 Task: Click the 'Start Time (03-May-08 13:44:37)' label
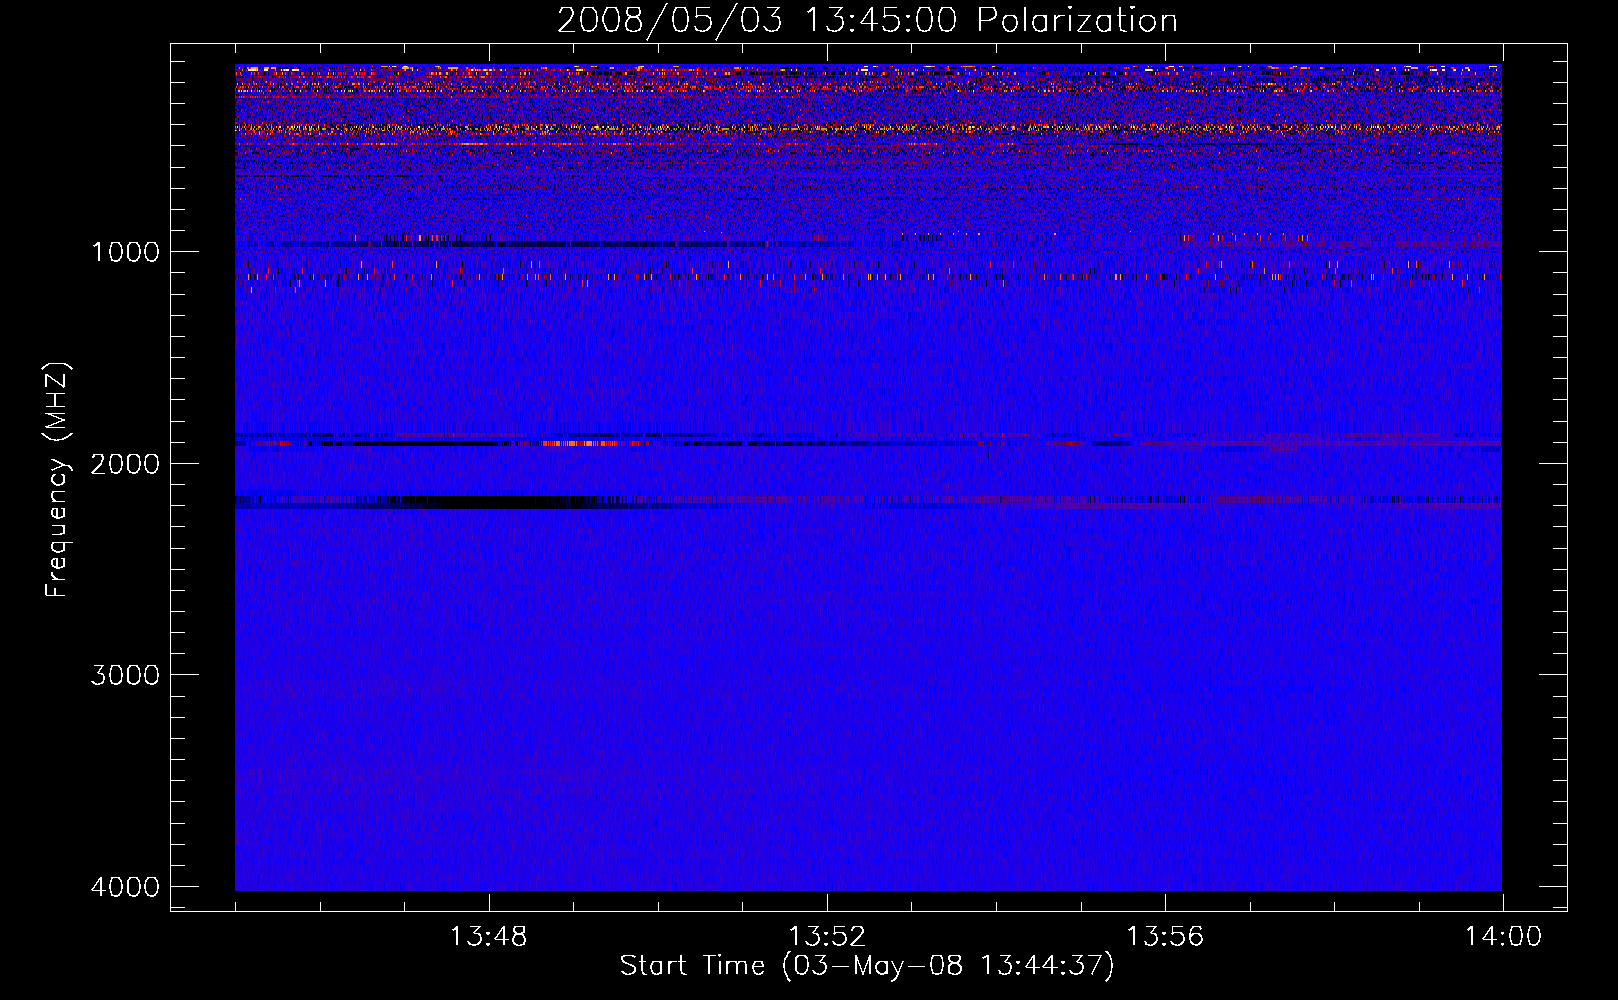coord(867,966)
